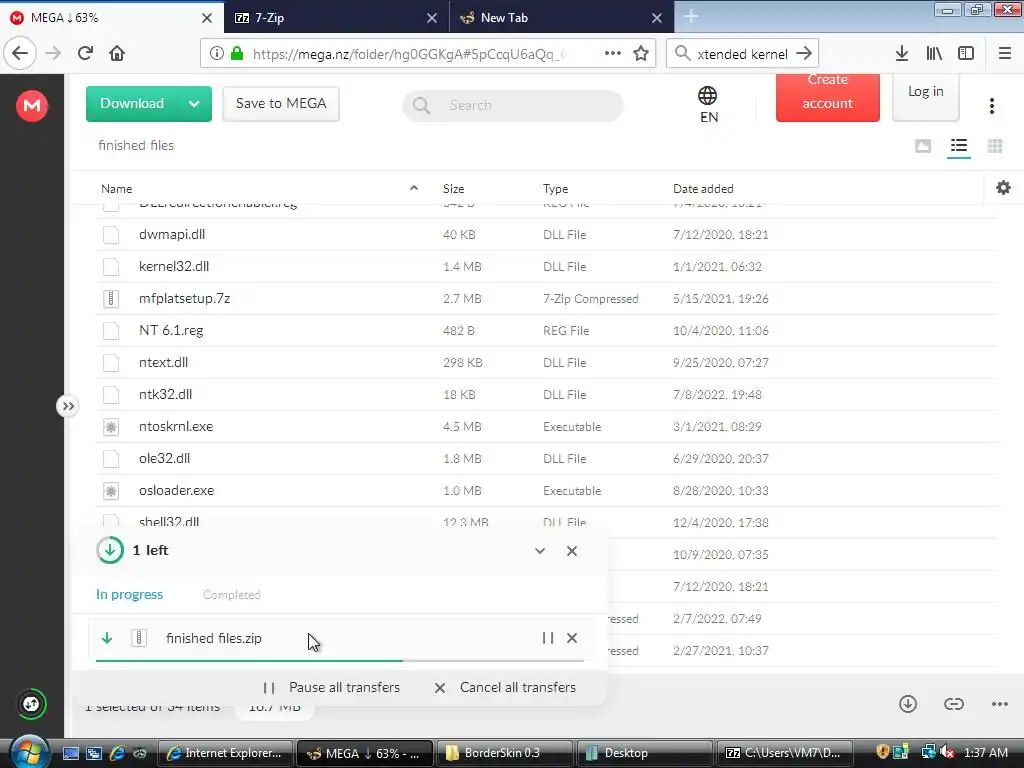Click the finished files.zip progress bar

[340, 661]
